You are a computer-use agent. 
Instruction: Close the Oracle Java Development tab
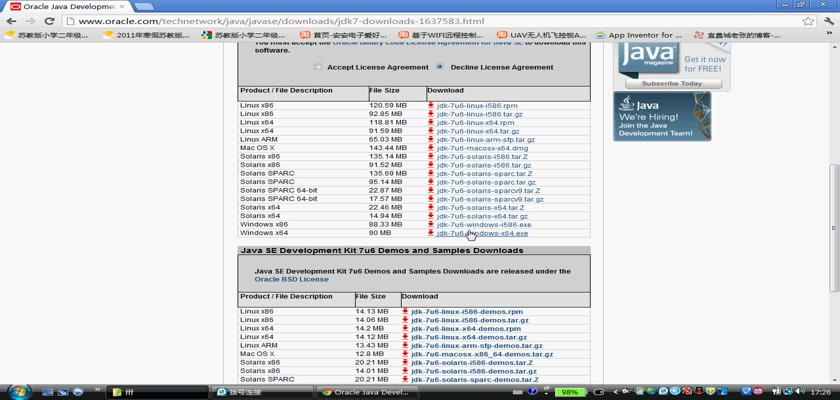(122, 6)
